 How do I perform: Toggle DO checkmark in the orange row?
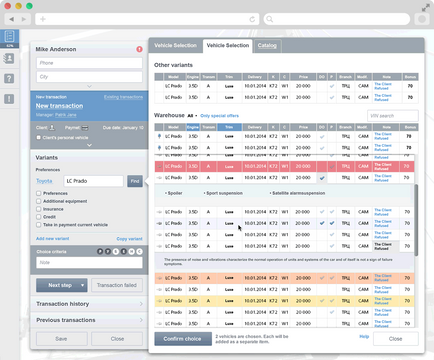322,278
